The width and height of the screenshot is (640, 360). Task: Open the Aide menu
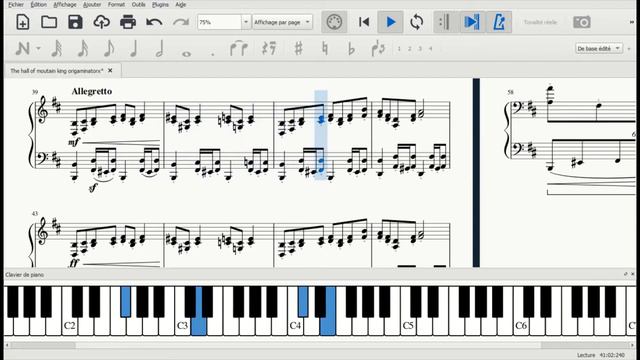[180, 4]
